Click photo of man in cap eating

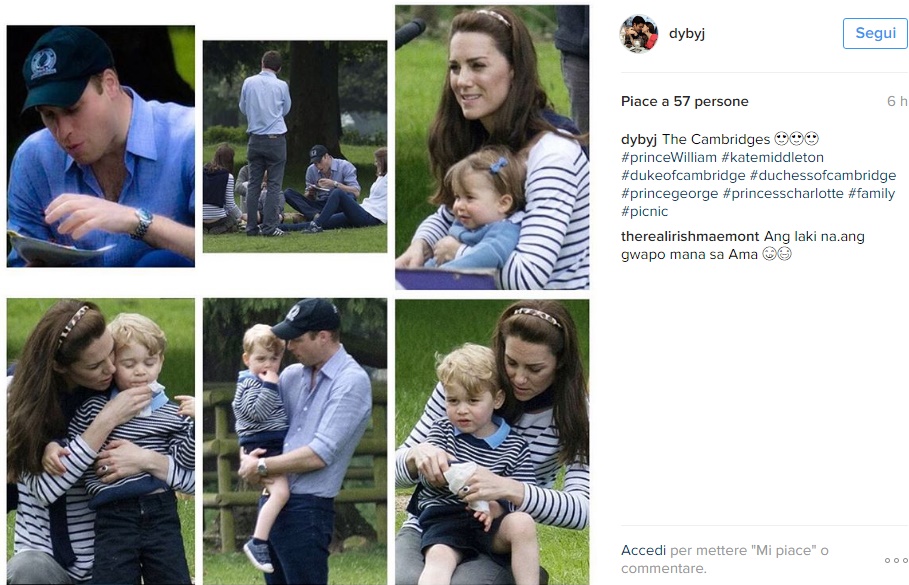pos(101,146)
